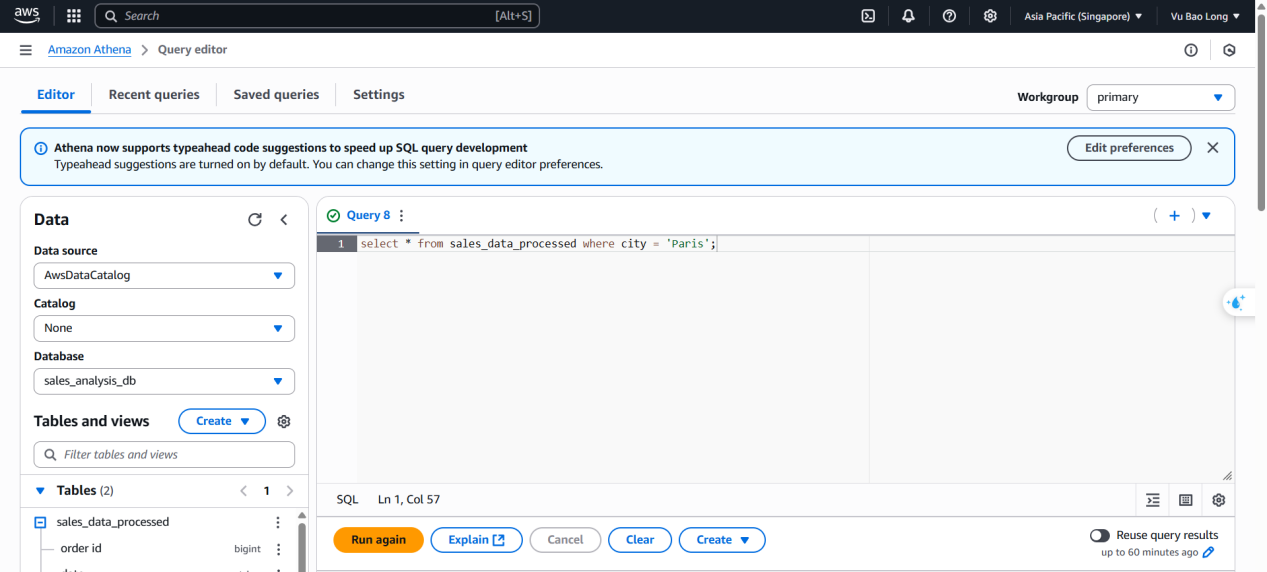Viewport: 1267px width, 572px height.
Task: Open the keyboard shortcuts icon in the status bar
Action: [x=1186, y=500]
